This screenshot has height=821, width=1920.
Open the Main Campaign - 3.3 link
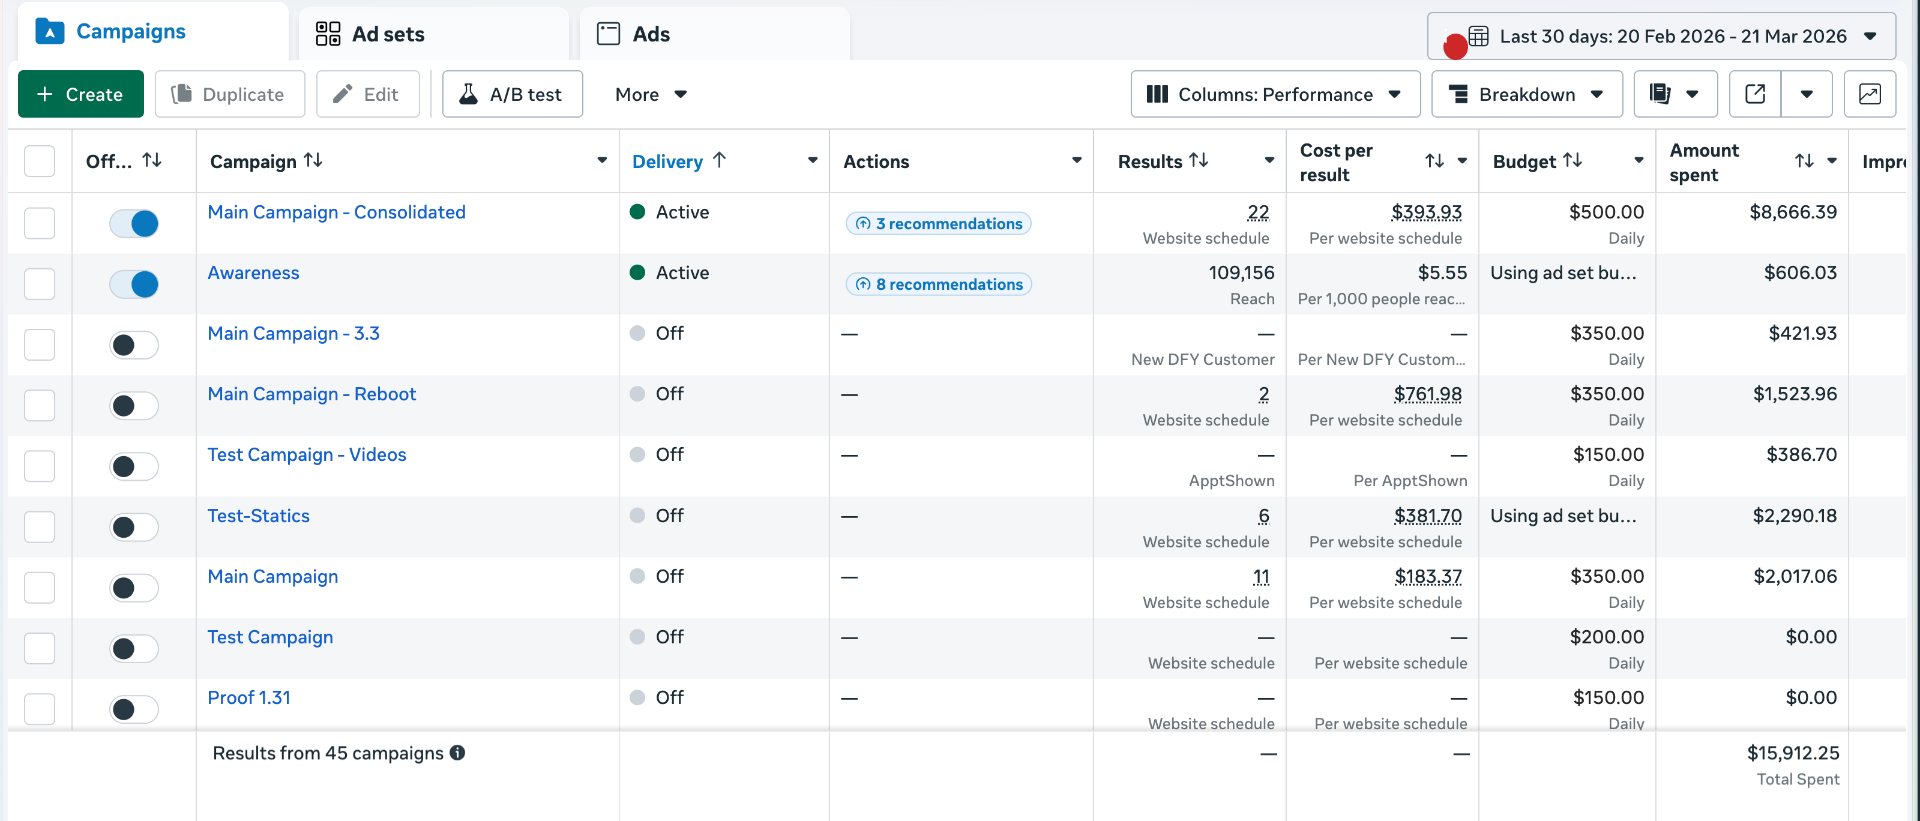tap(294, 334)
